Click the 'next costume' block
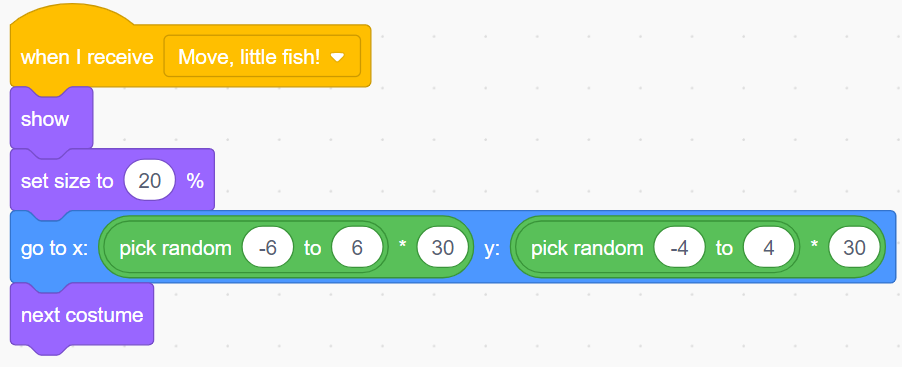Image resolution: width=902 pixels, height=367 pixels. tap(82, 315)
